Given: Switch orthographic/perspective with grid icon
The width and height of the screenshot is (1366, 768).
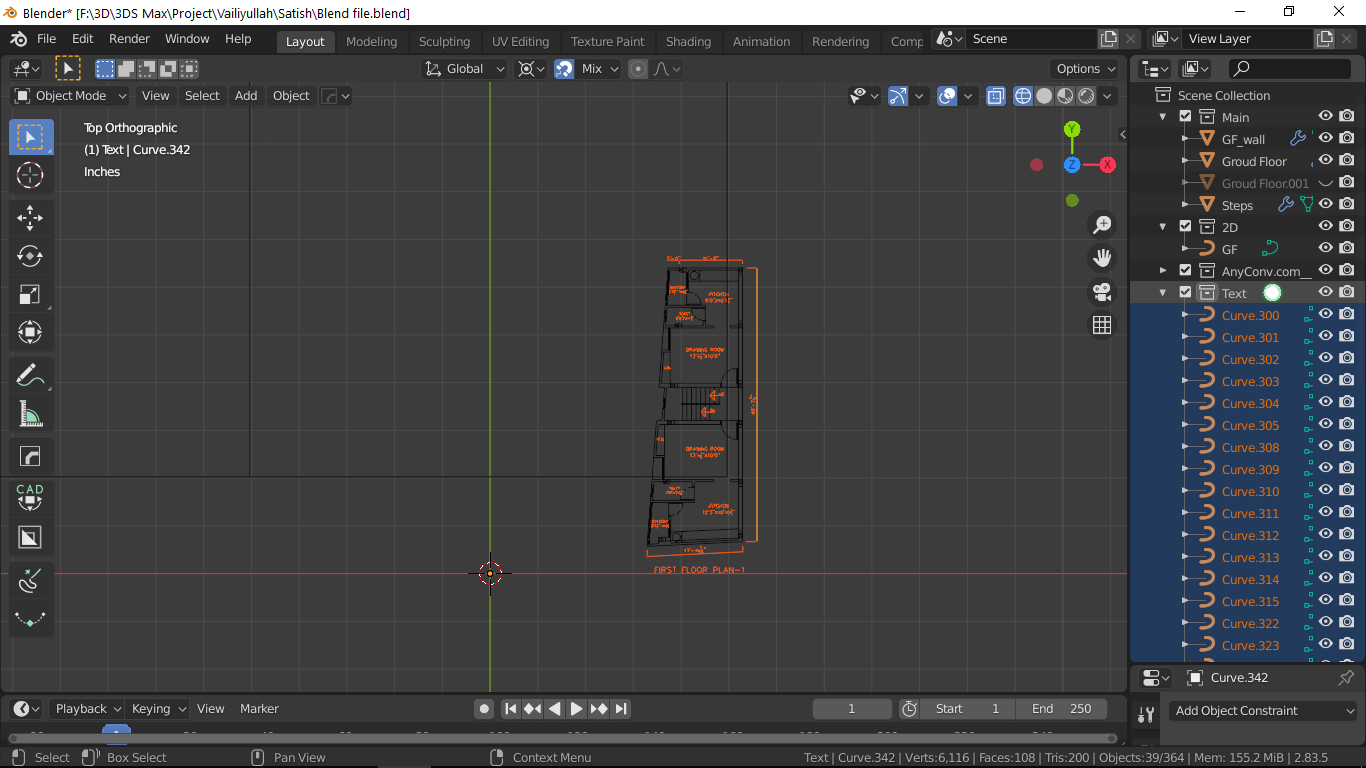Looking at the screenshot, I should (x=1102, y=325).
